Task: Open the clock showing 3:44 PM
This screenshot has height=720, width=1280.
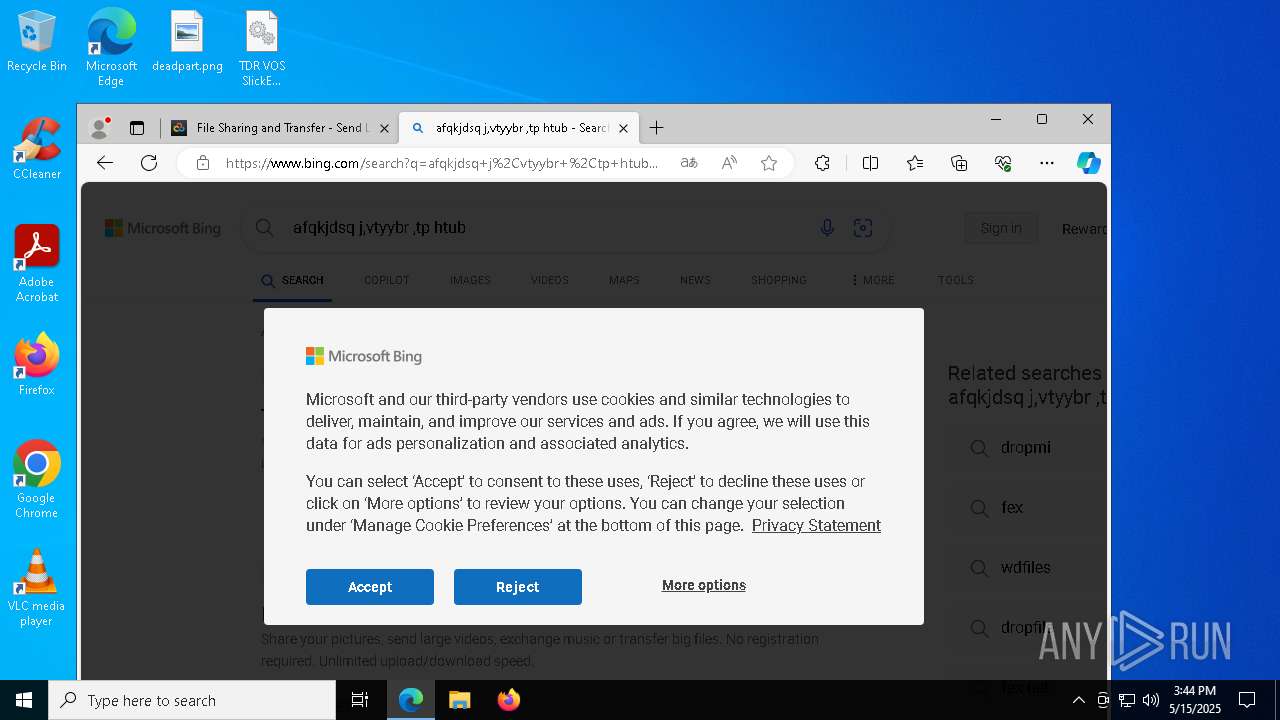Action: pyautogui.click(x=1195, y=700)
